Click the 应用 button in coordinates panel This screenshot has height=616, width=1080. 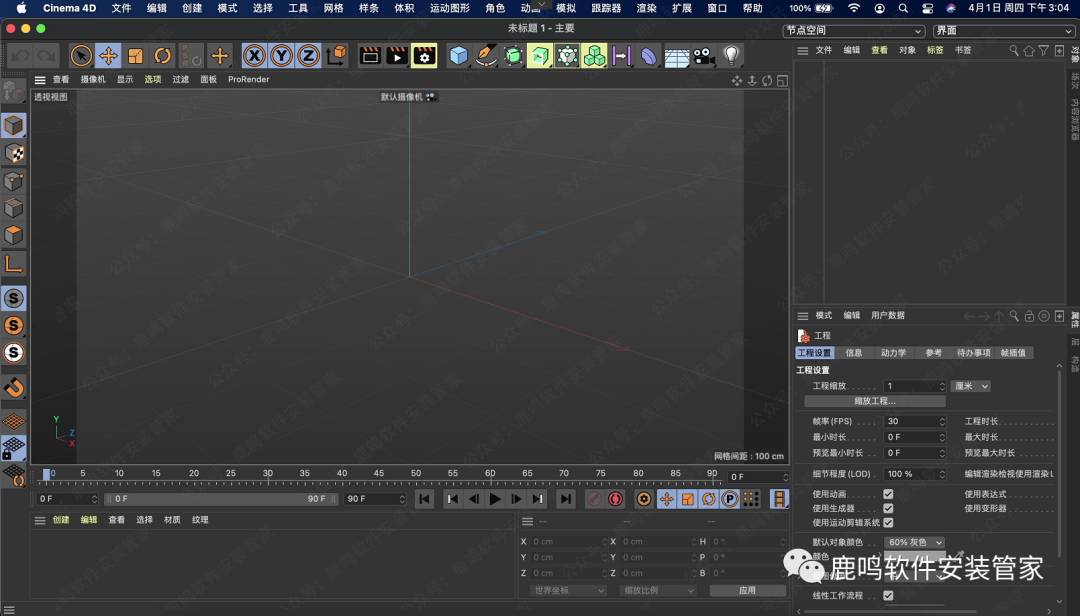747,590
